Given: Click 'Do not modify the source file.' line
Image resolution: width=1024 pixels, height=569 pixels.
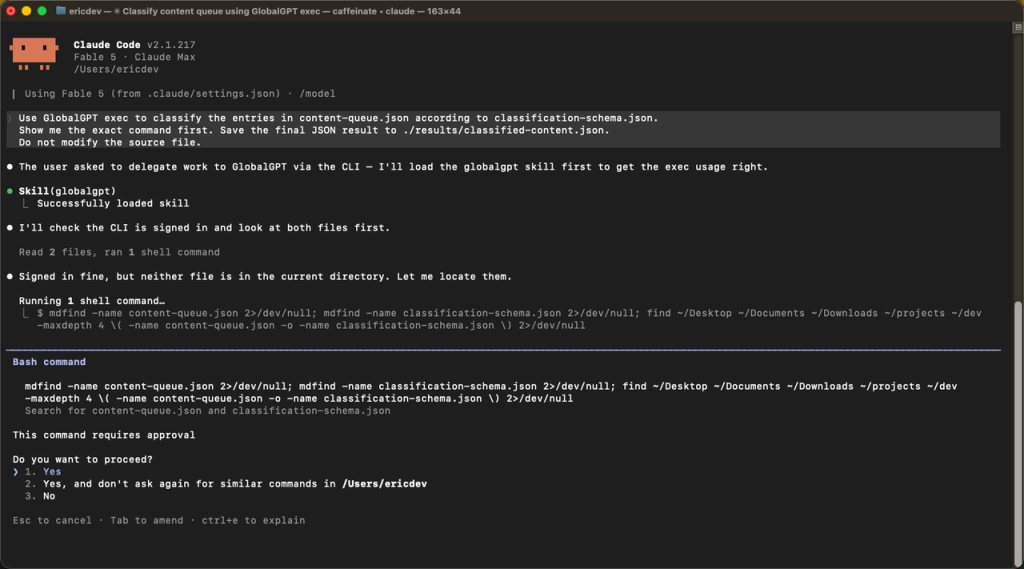Looking at the screenshot, I should click(110, 142).
